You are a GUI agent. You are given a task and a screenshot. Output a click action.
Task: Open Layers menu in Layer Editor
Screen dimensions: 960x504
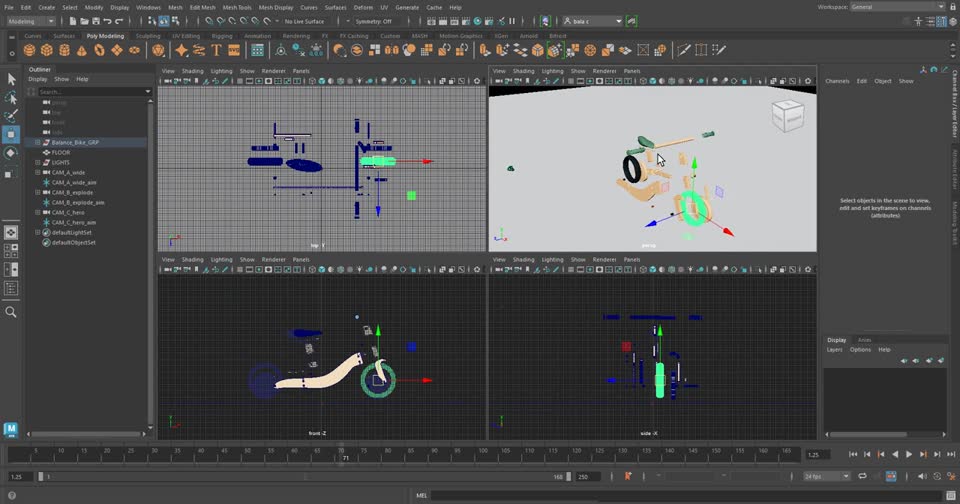(834, 350)
